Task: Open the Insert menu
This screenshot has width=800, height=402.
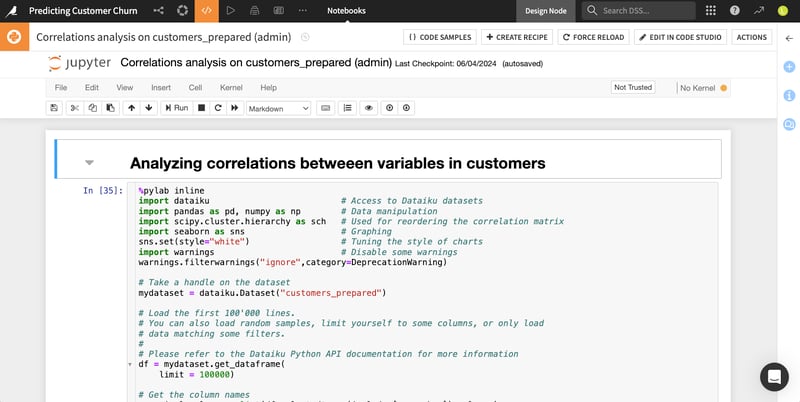Action: click(161, 88)
